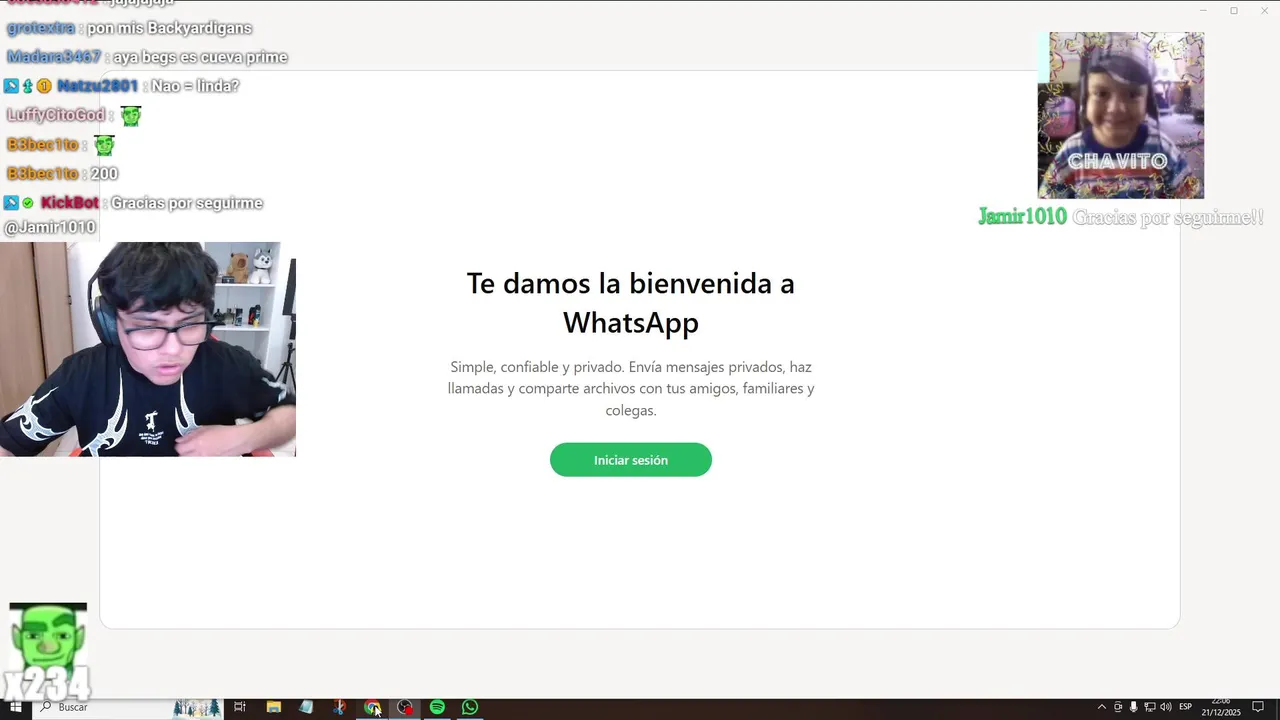Click the green Iniciar sesión button

coord(630,460)
